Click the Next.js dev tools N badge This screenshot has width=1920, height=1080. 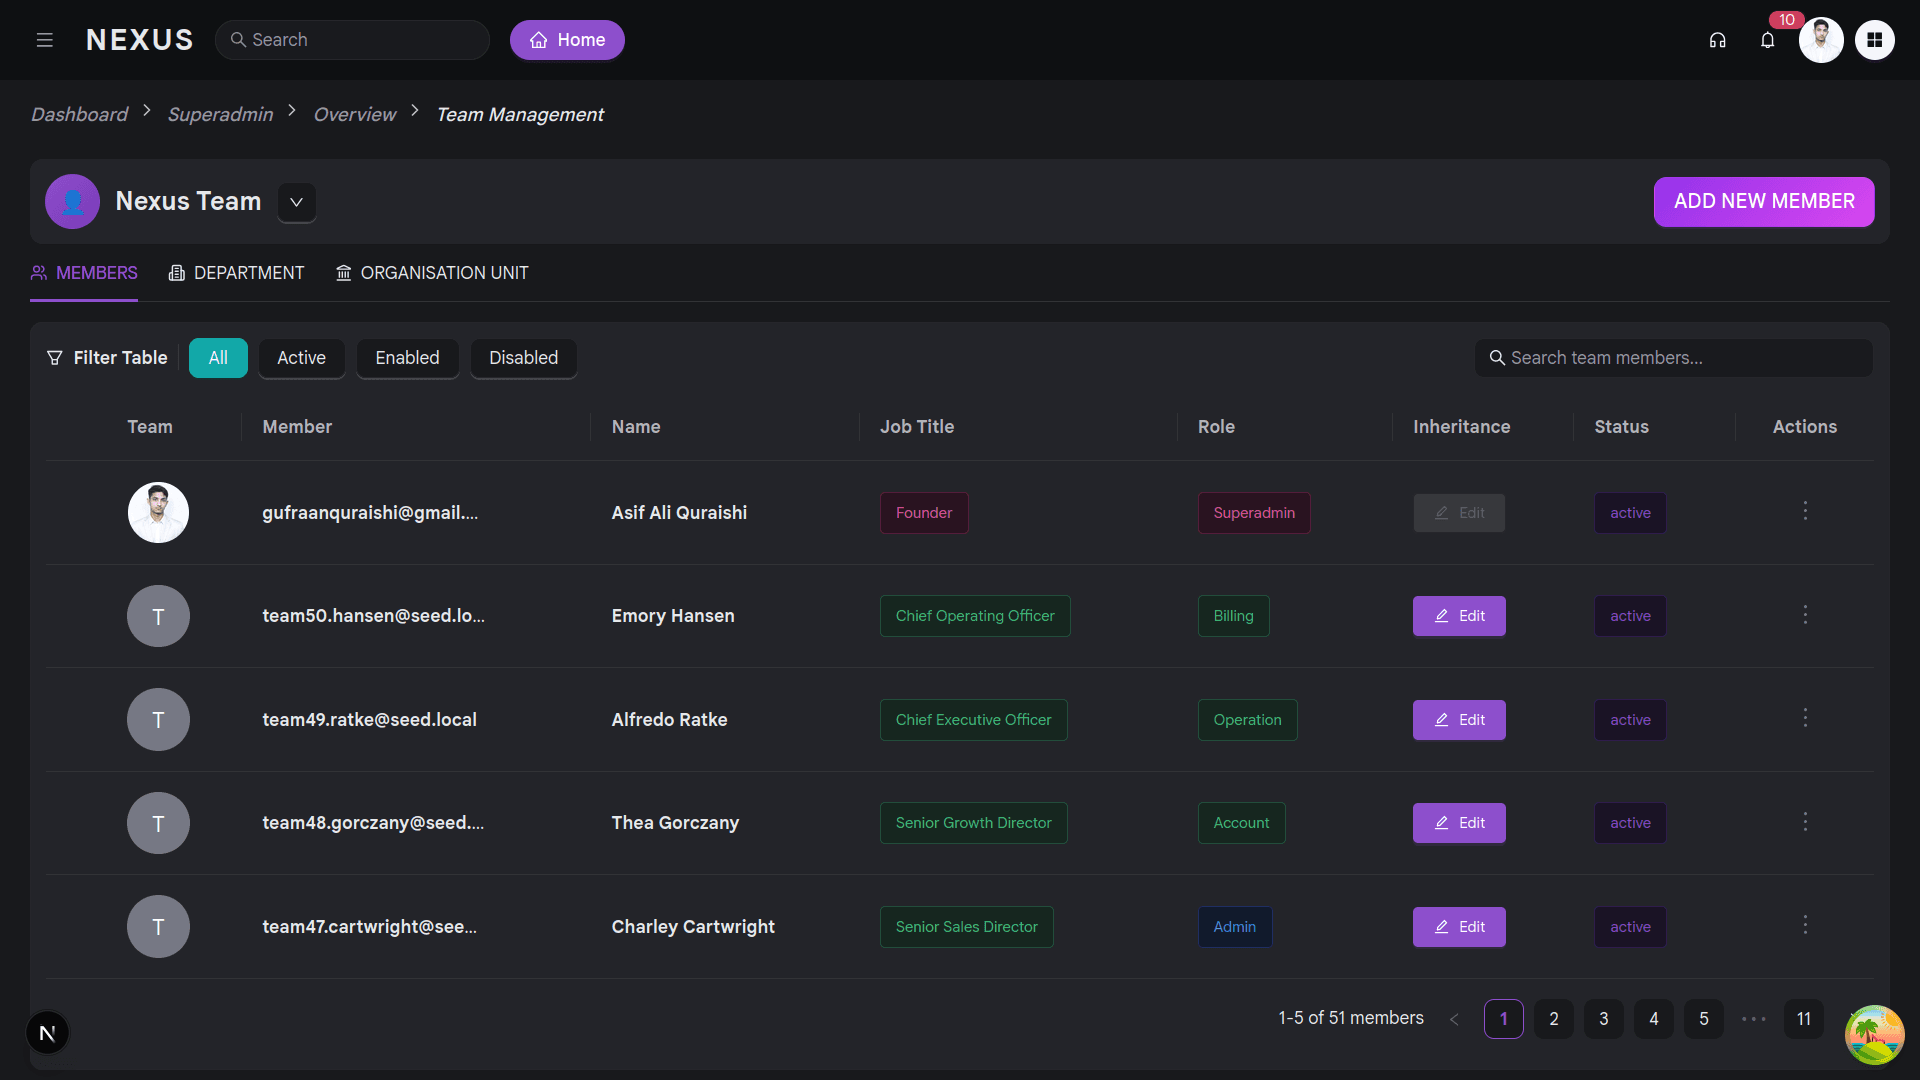[47, 1033]
